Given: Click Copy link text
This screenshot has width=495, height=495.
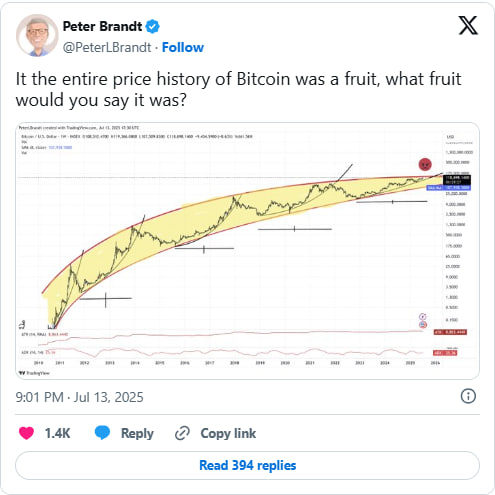Looking at the screenshot, I should pos(228,433).
